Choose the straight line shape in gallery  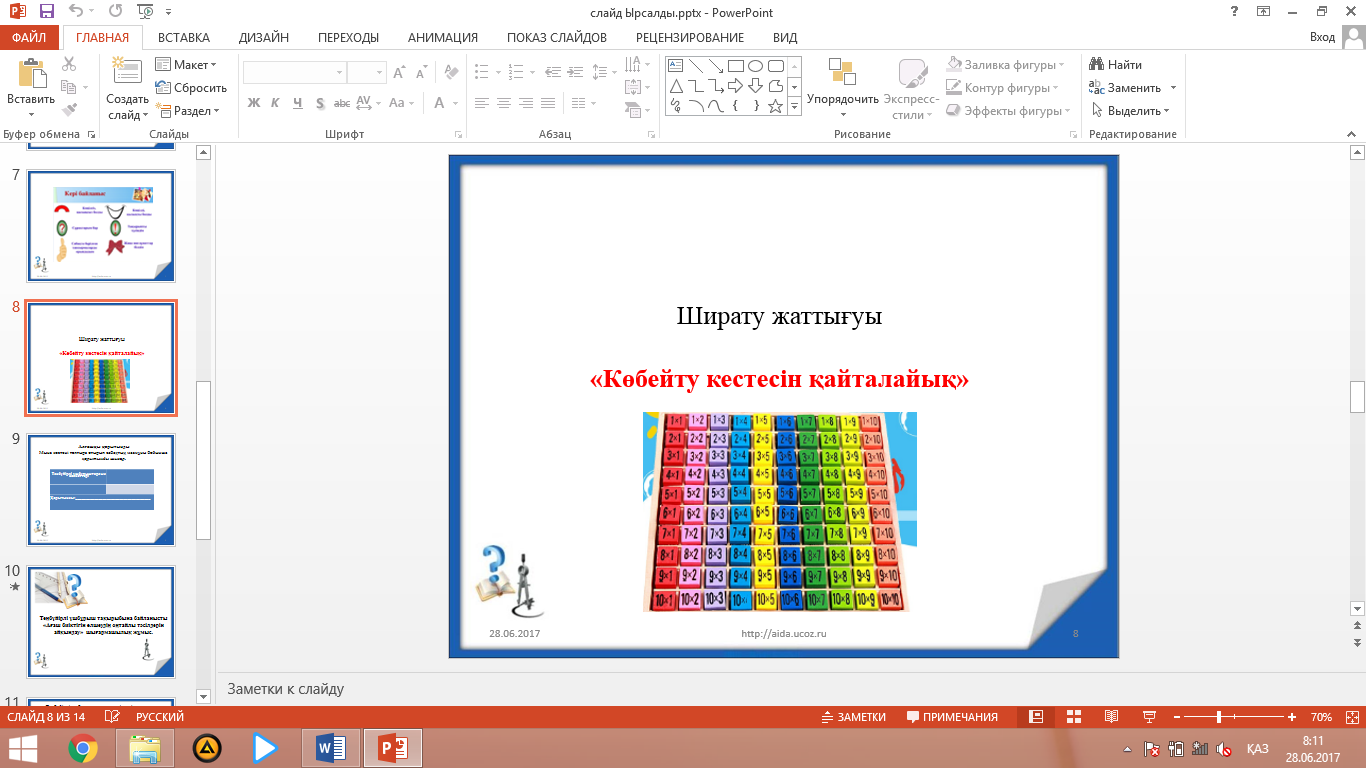[x=695, y=66]
